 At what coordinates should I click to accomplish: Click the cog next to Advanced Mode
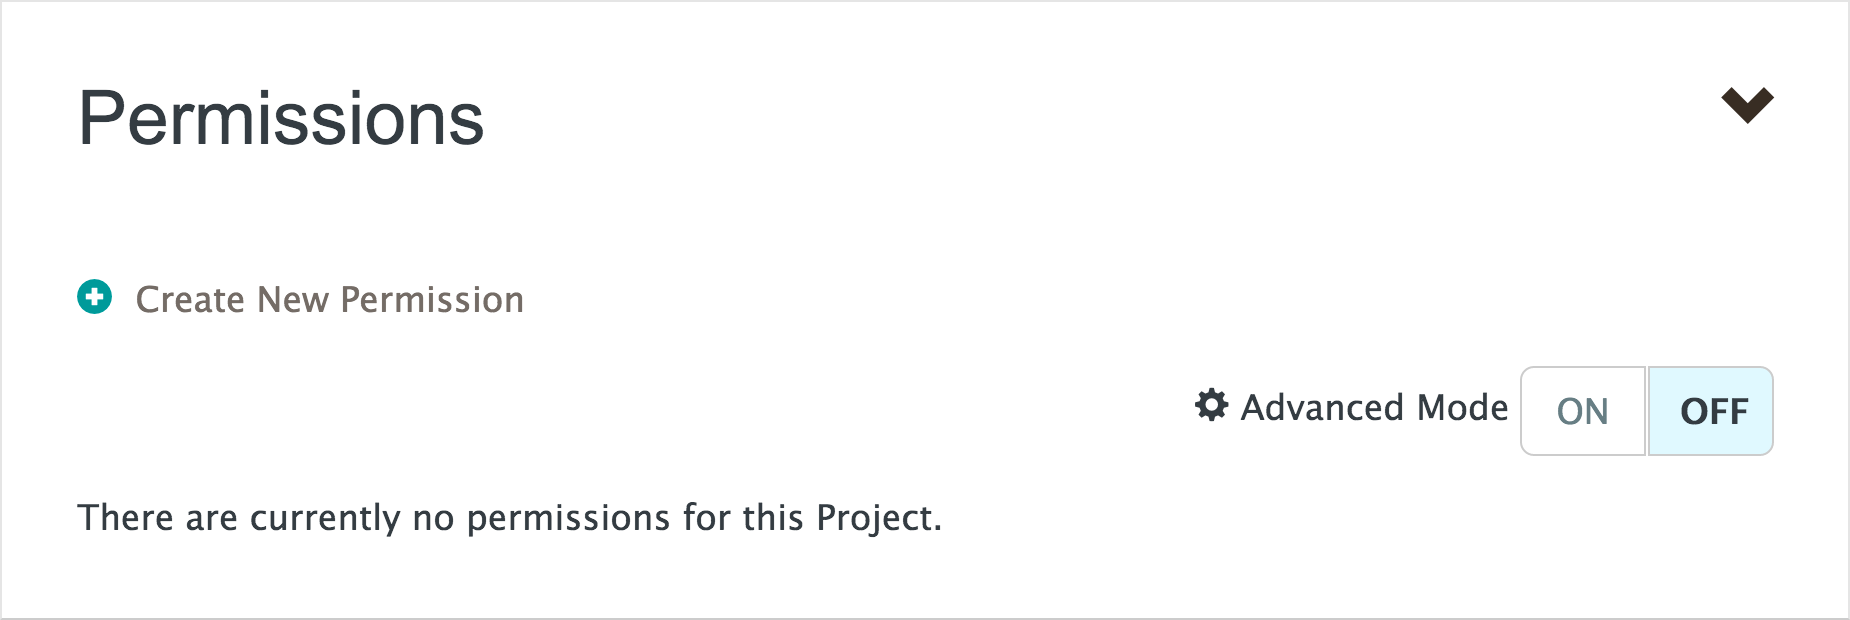tap(1211, 405)
